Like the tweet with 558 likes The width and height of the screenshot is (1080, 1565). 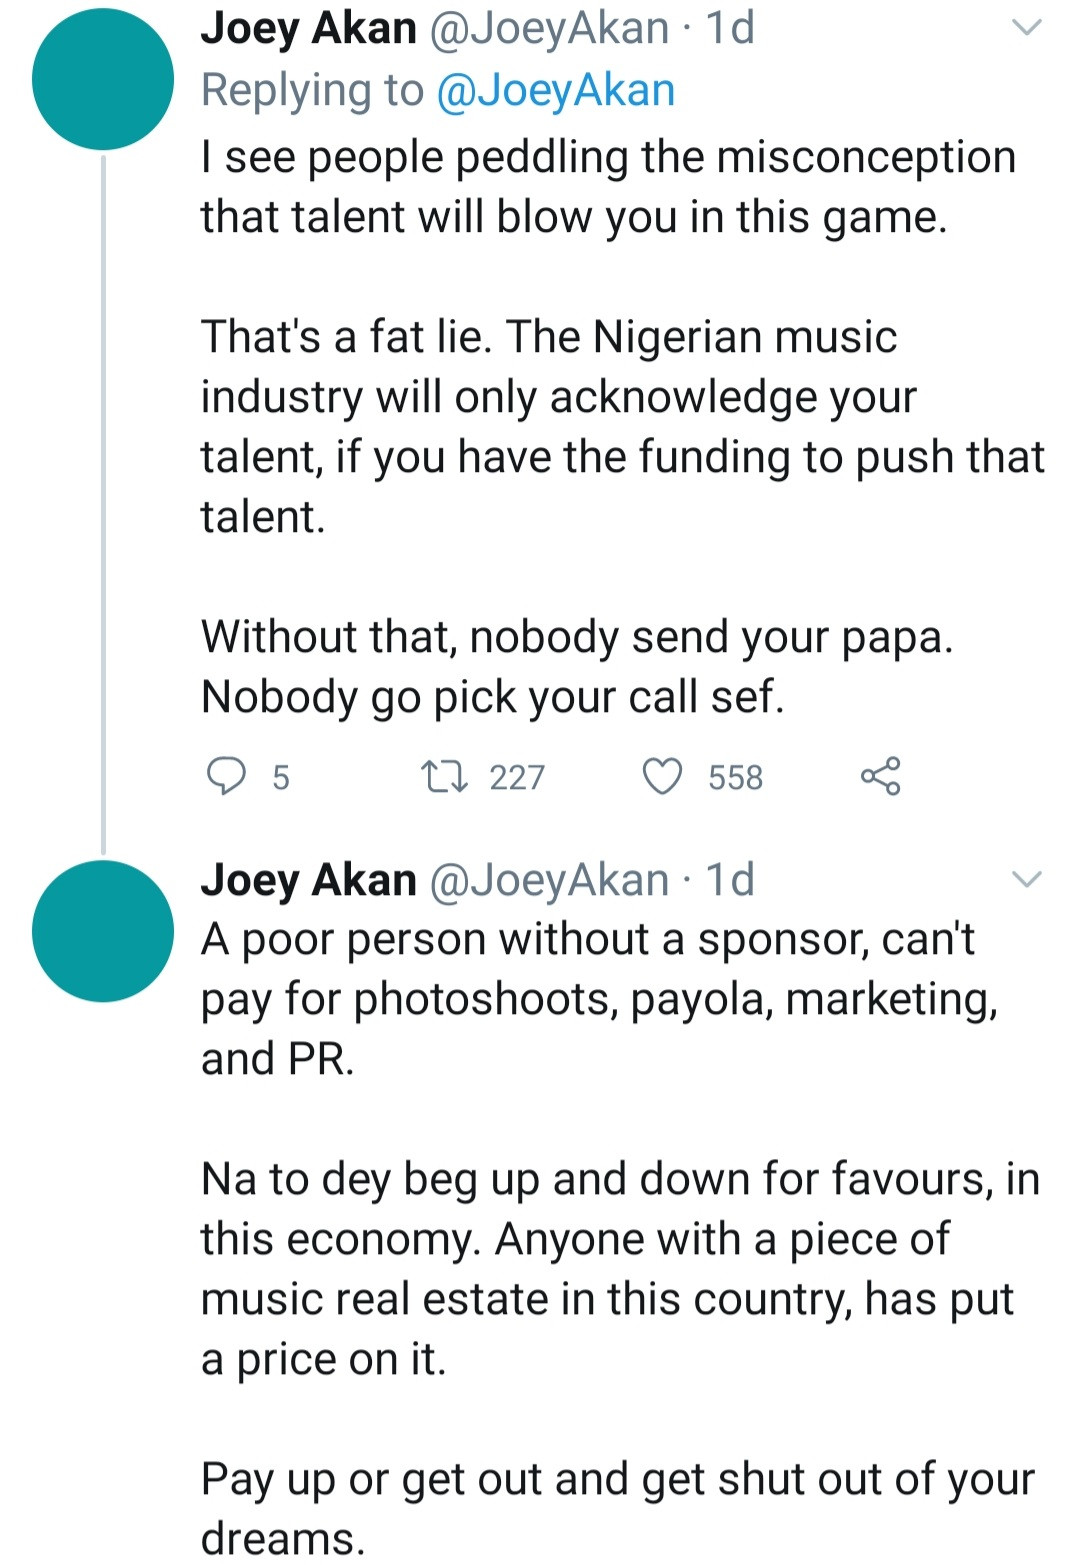(x=662, y=776)
